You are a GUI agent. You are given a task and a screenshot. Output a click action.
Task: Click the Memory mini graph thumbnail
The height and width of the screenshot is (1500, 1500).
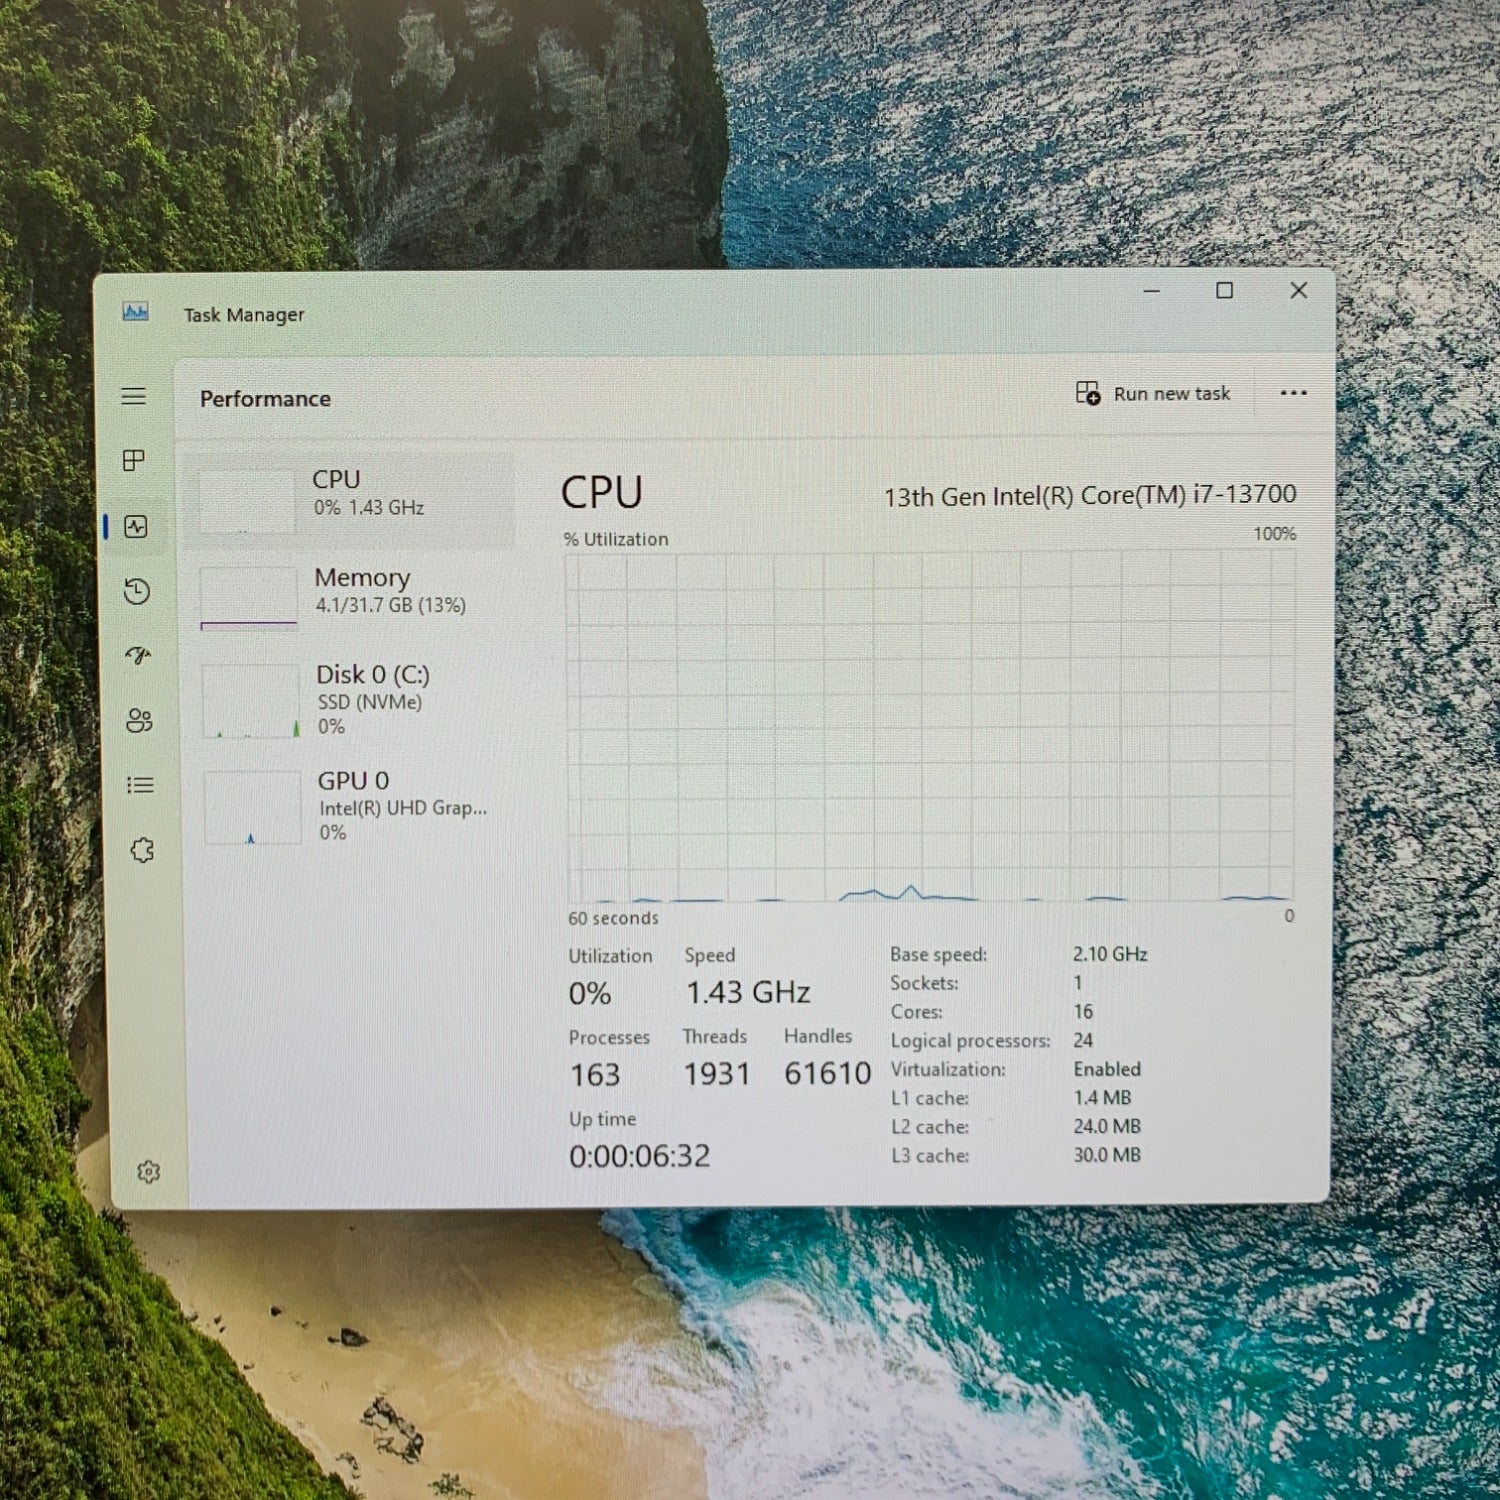[x=249, y=599]
